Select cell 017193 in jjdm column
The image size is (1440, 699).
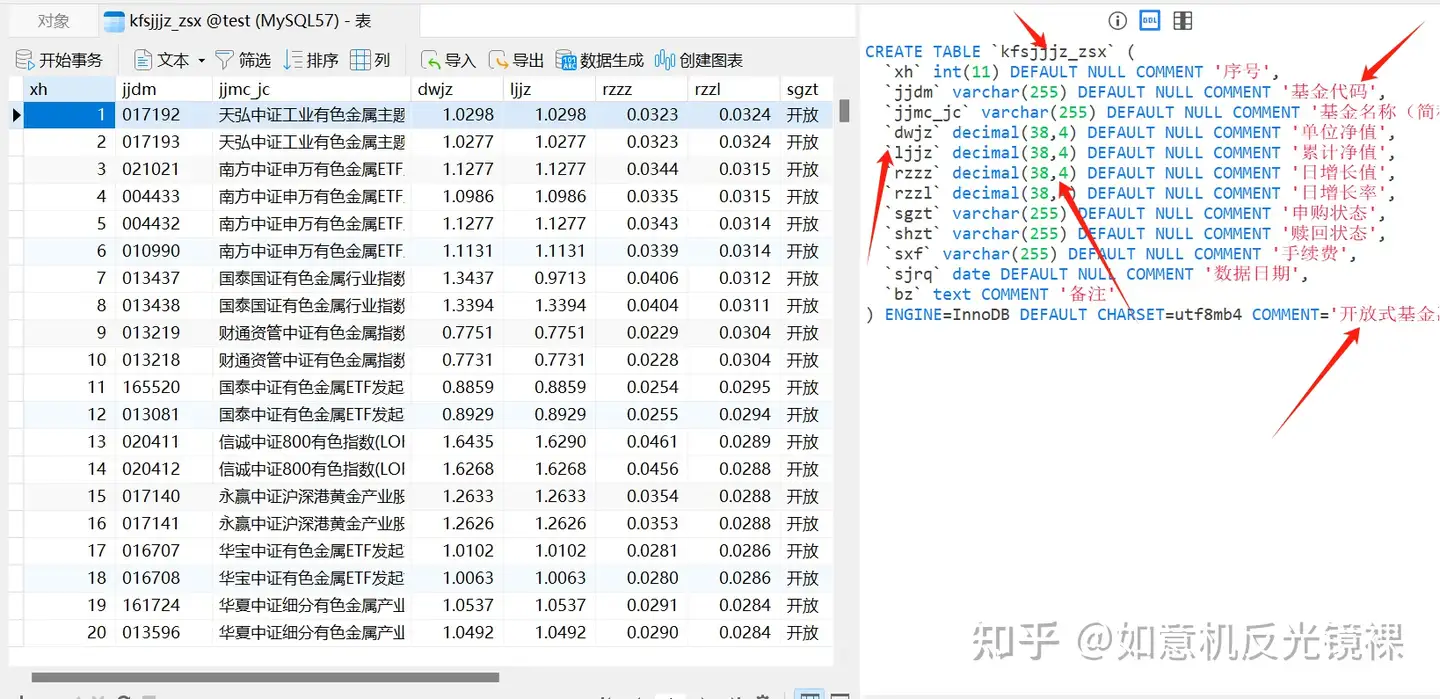(163, 142)
